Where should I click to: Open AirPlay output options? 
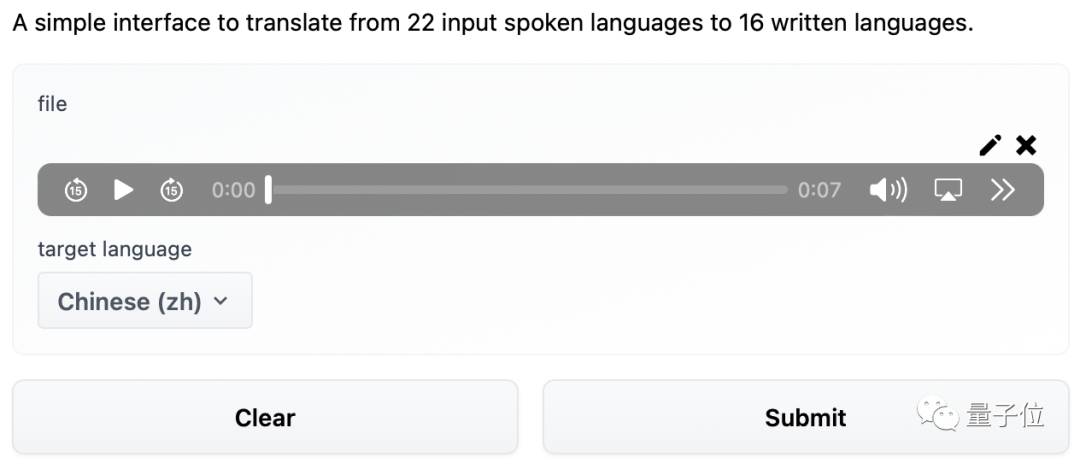click(x=948, y=190)
